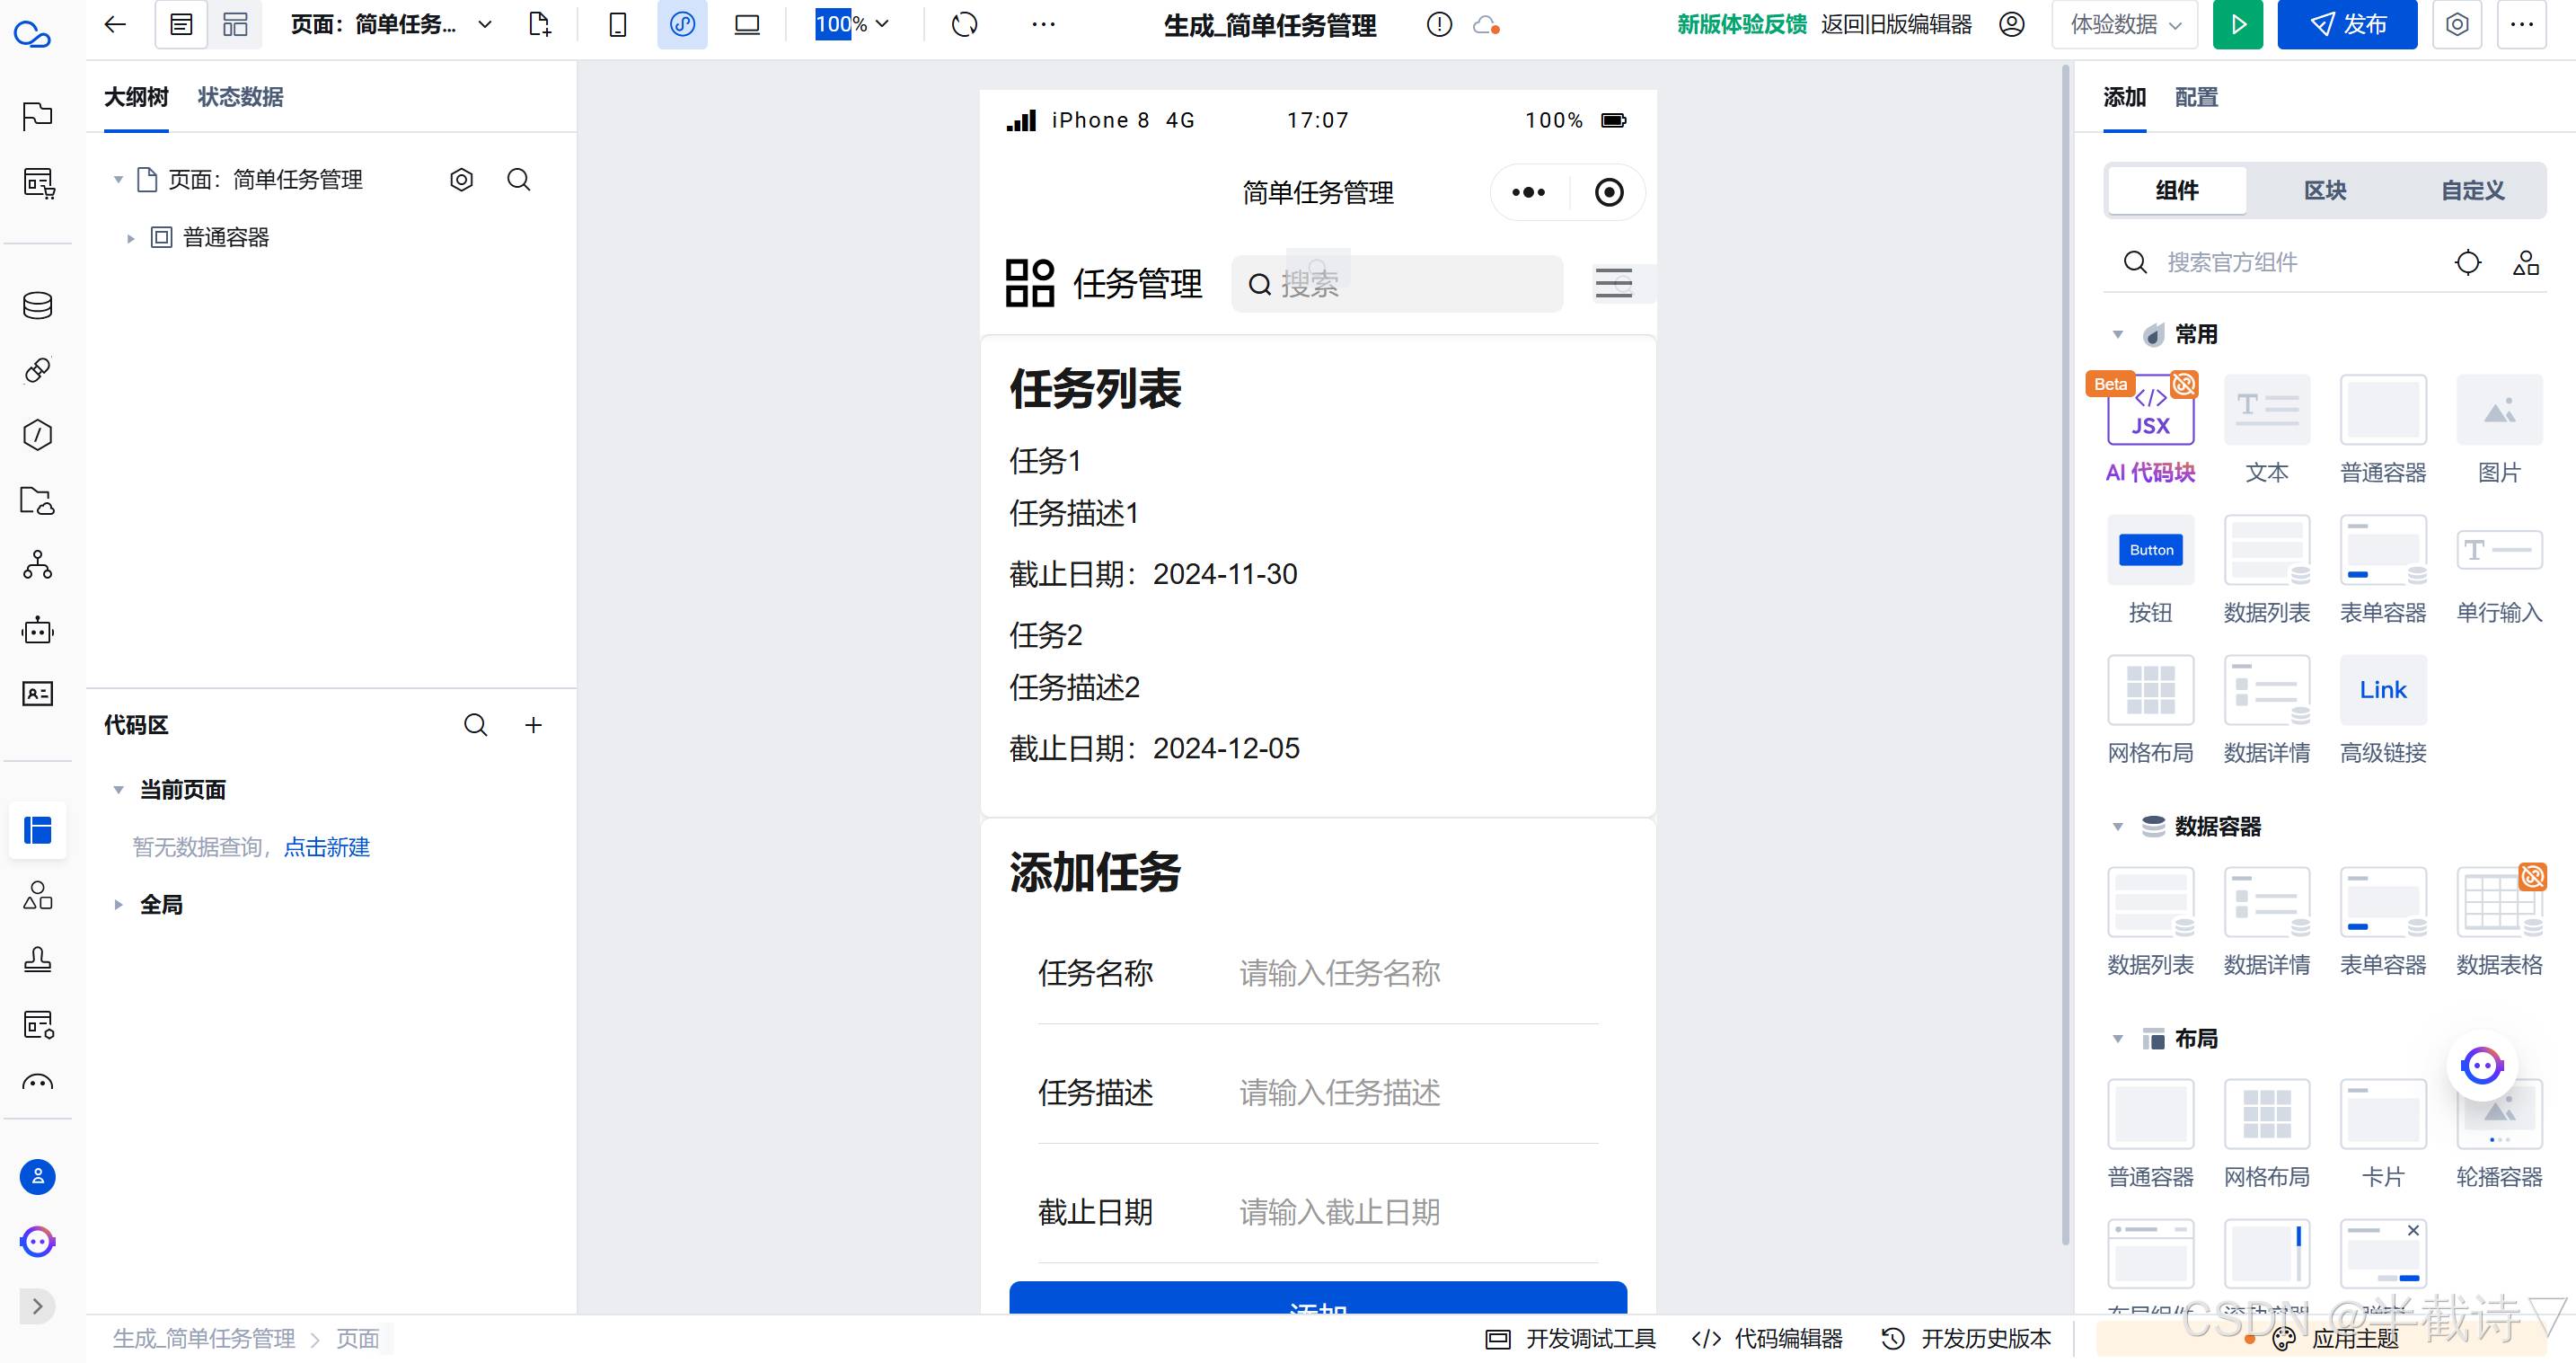
Task: Switch to 大纲树 tab
Action: click(x=136, y=97)
